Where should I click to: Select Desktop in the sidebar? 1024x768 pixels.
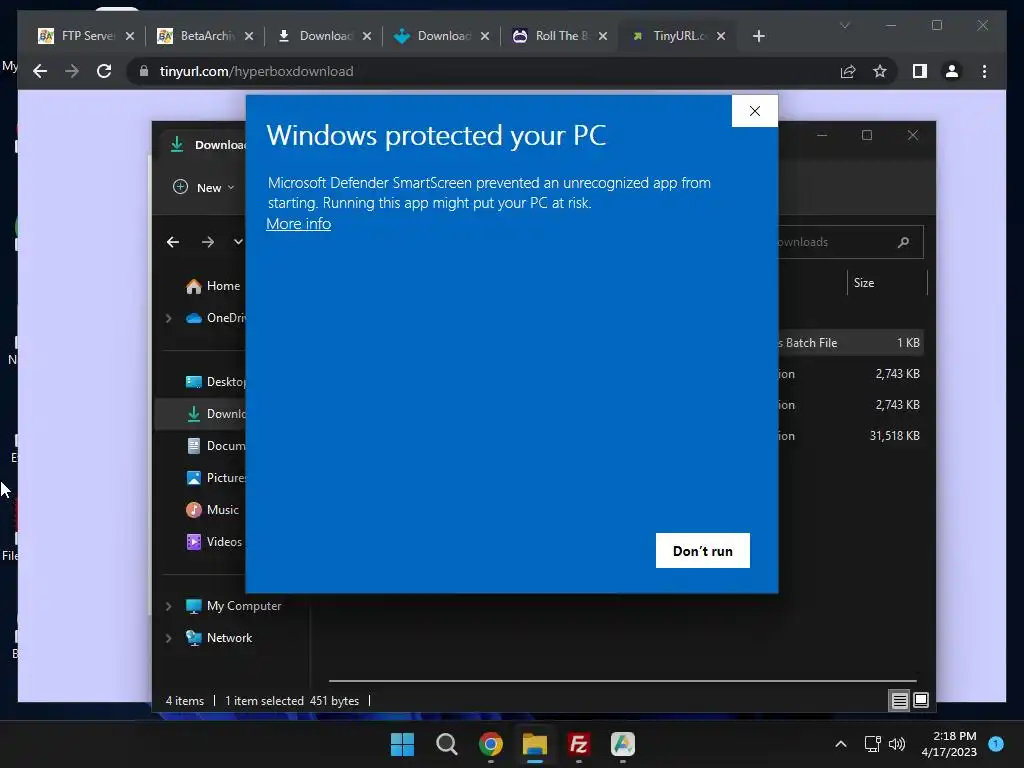coord(216,381)
